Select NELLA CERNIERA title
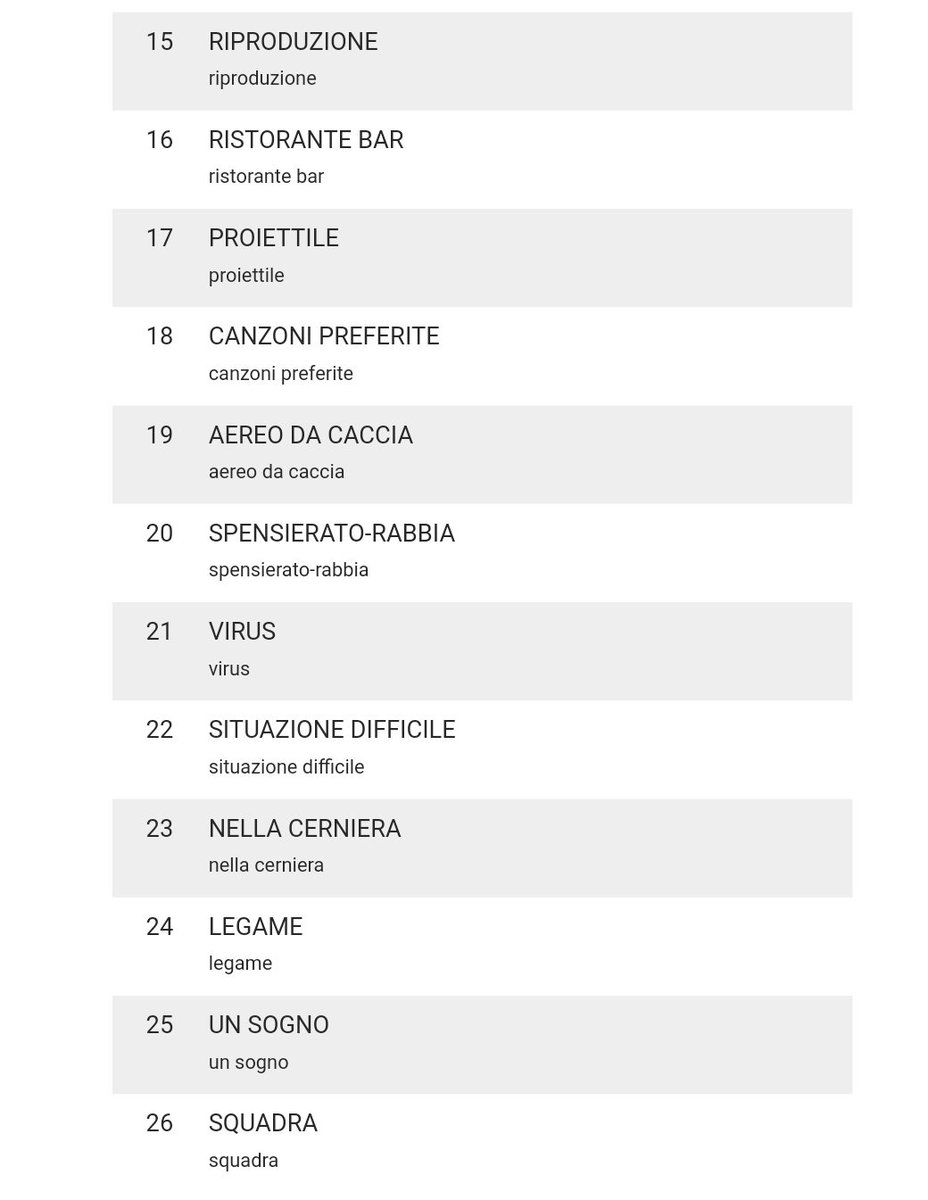The image size is (928, 1200). [x=305, y=828]
